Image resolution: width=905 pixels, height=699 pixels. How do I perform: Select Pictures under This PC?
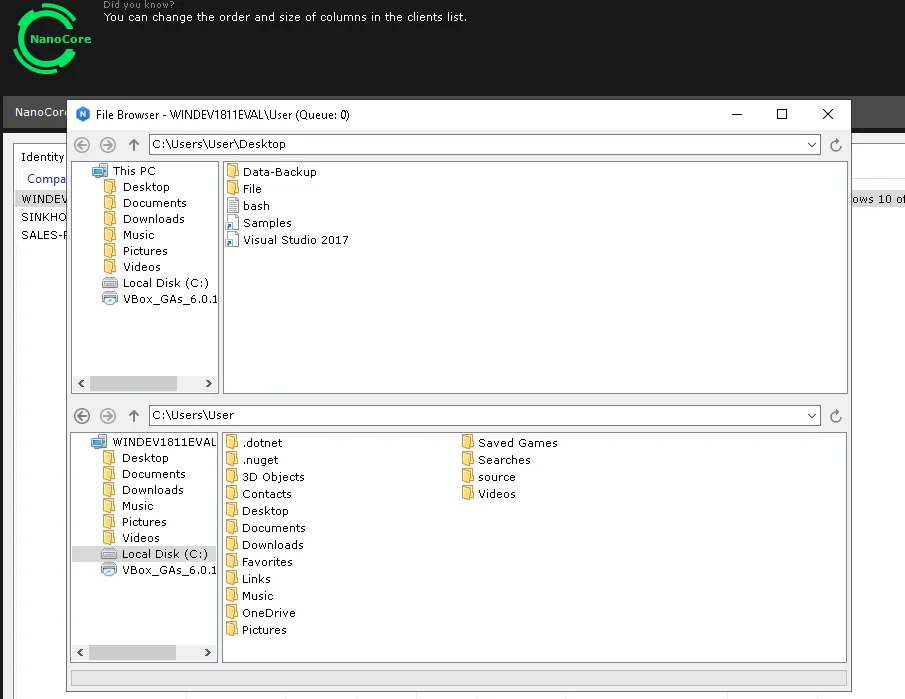(x=136, y=251)
